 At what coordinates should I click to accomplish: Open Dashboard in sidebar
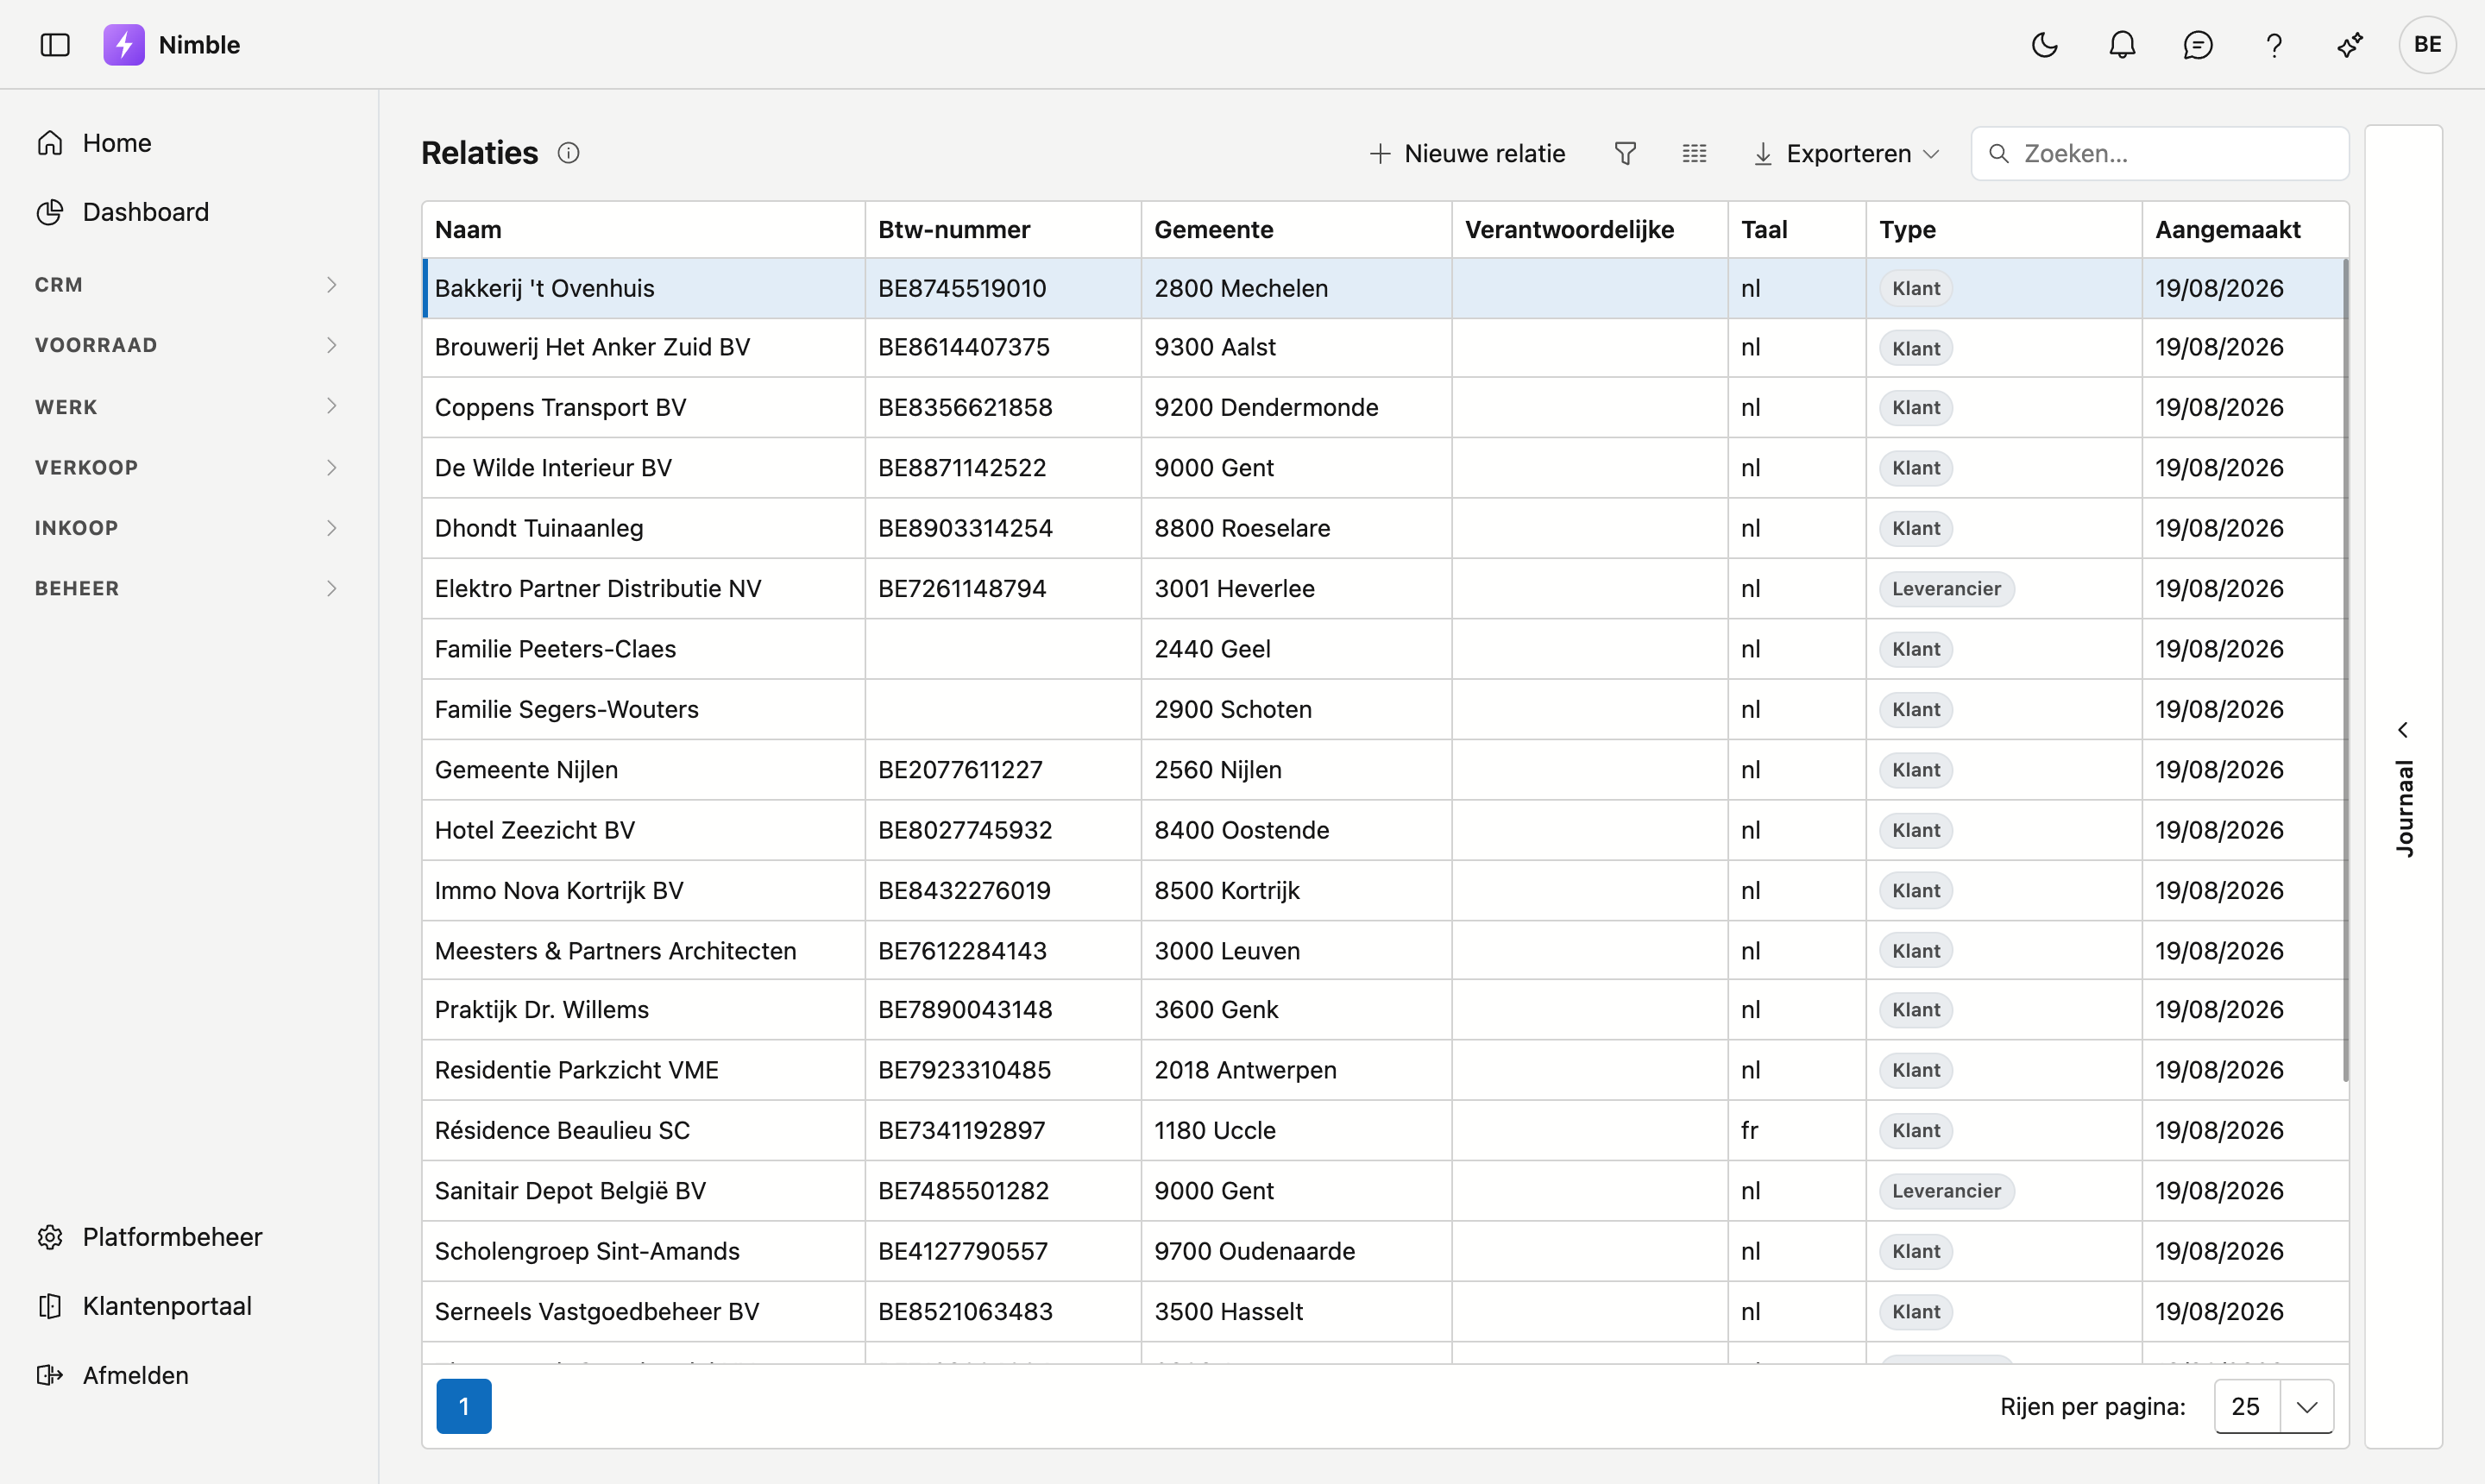point(189,212)
